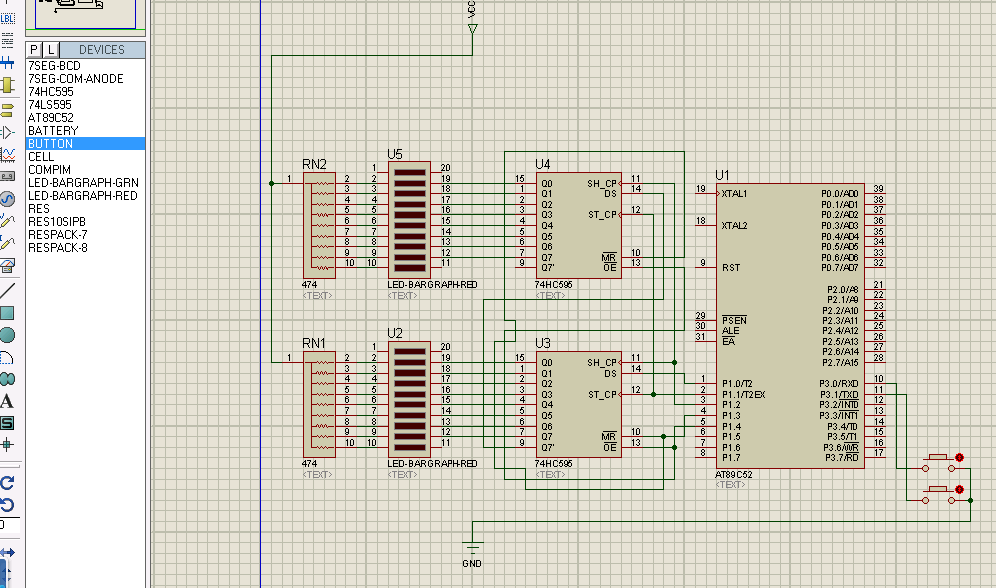Click the rotate anticlockwise icon
Image resolution: width=996 pixels, height=588 pixels.
[7, 505]
